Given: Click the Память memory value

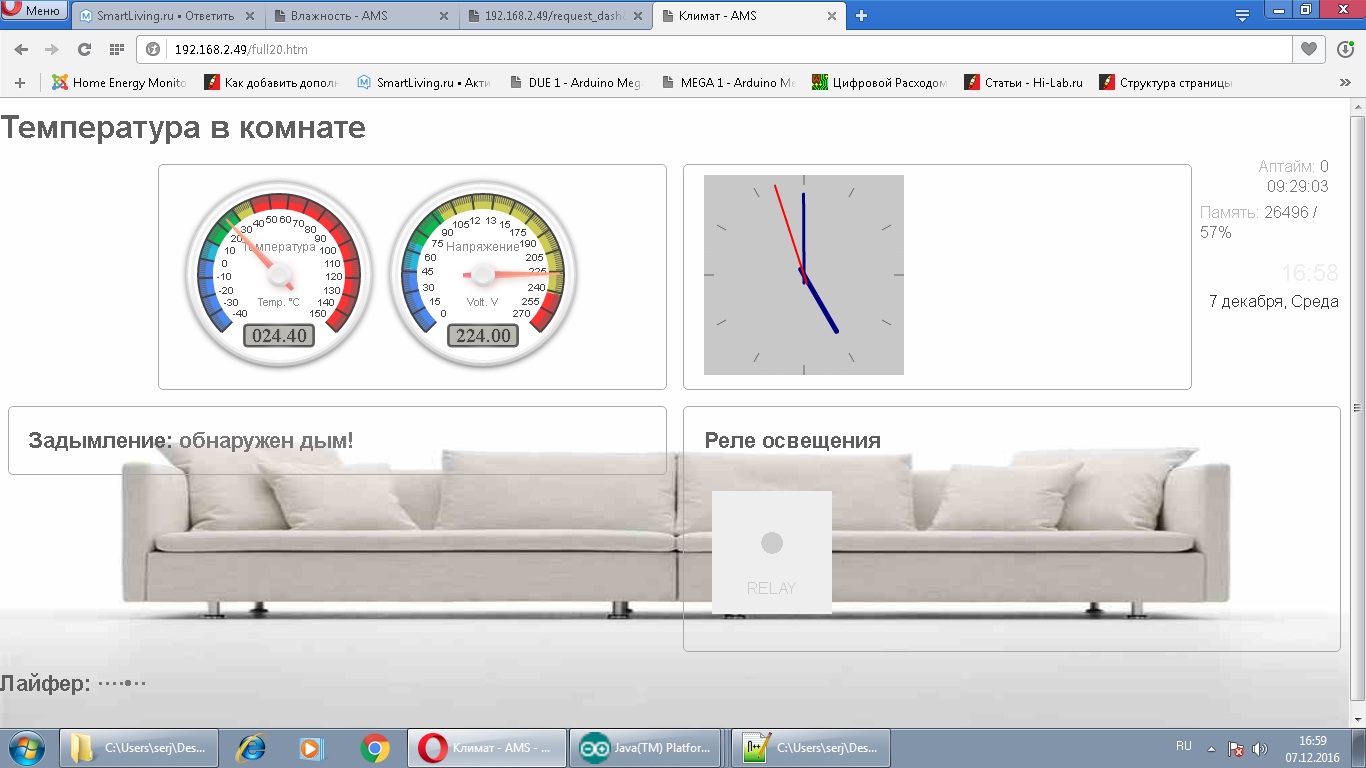Looking at the screenshot, I should pos(1259,222).
